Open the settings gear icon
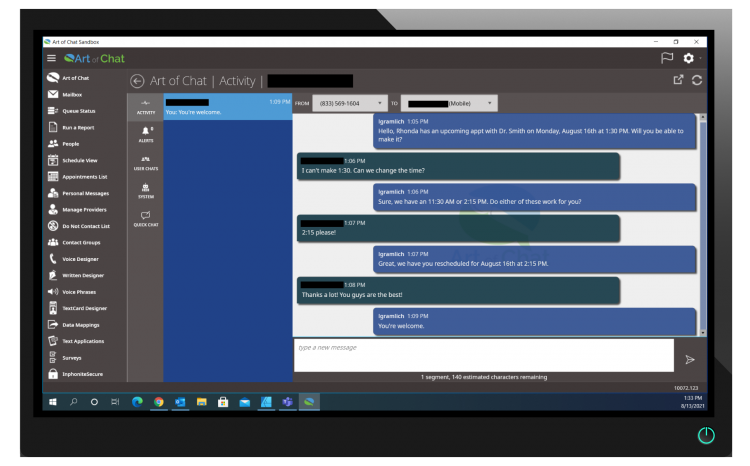The width and height of the screenshot is (750, 466). [688, 58]
